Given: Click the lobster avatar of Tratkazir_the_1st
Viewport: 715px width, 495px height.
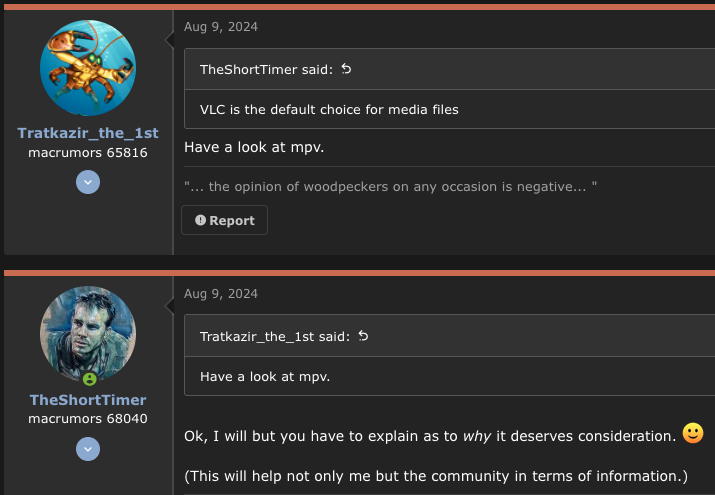Looking at the screenshot, I should pyautogui.click(x=88, y=68).
